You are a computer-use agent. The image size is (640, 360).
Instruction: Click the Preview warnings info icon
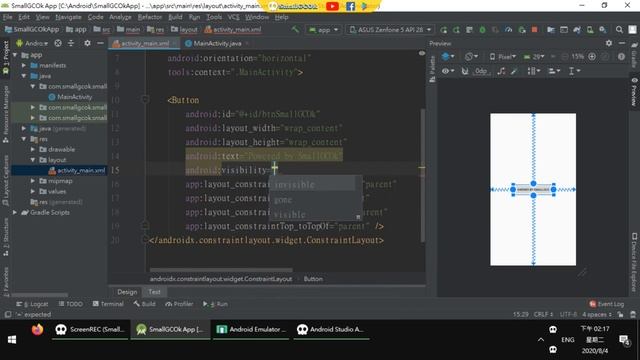pos(621,57)
